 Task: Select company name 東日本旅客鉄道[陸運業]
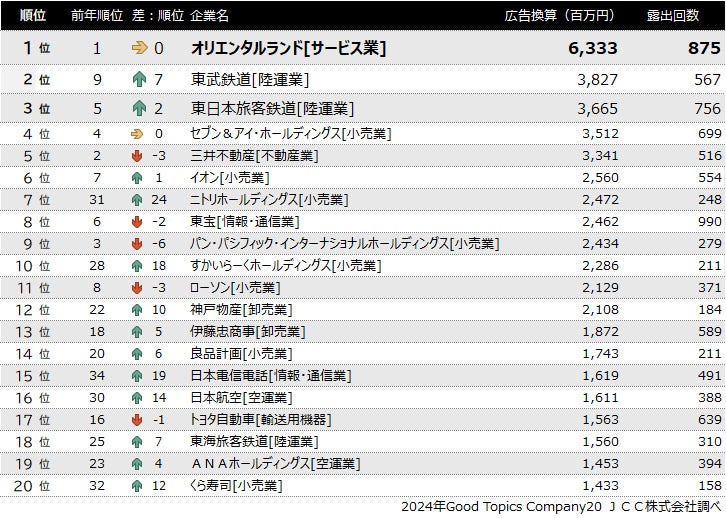272,108
